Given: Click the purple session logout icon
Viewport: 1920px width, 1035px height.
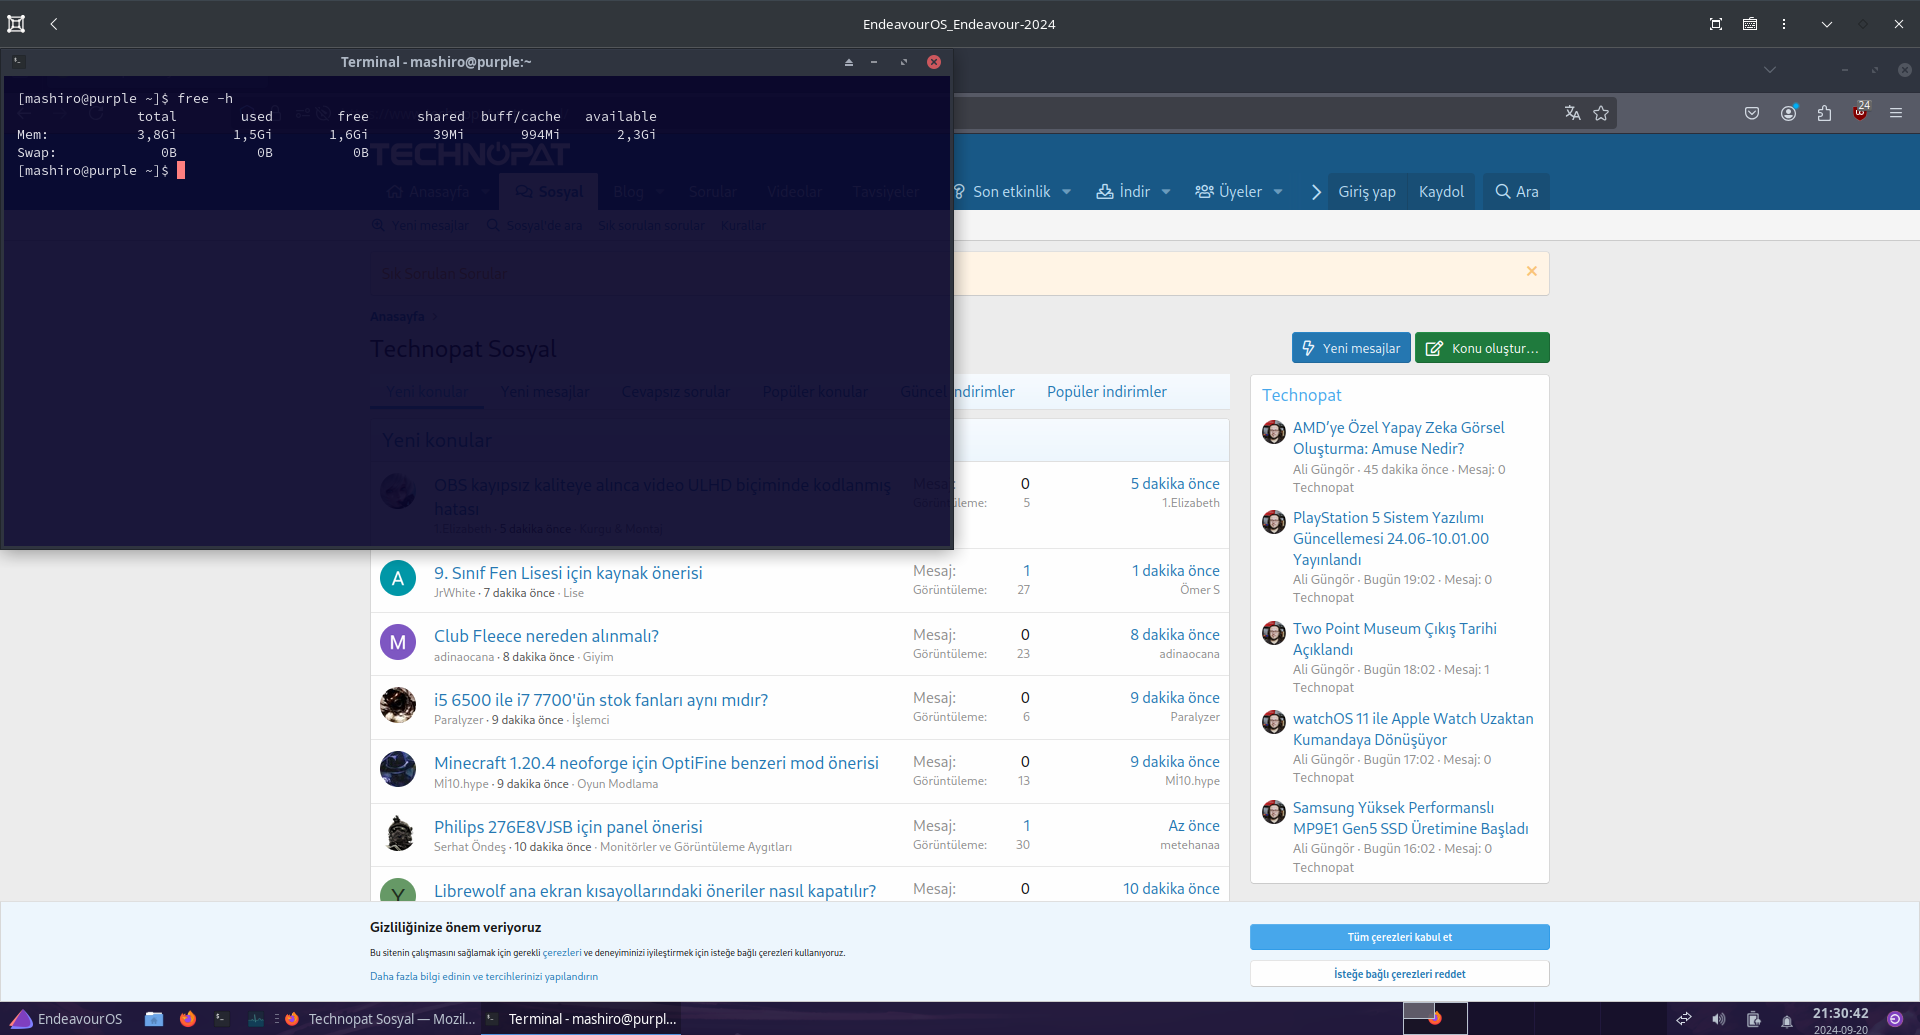Looking at the screenshot, I should tap(1895, 1019).
